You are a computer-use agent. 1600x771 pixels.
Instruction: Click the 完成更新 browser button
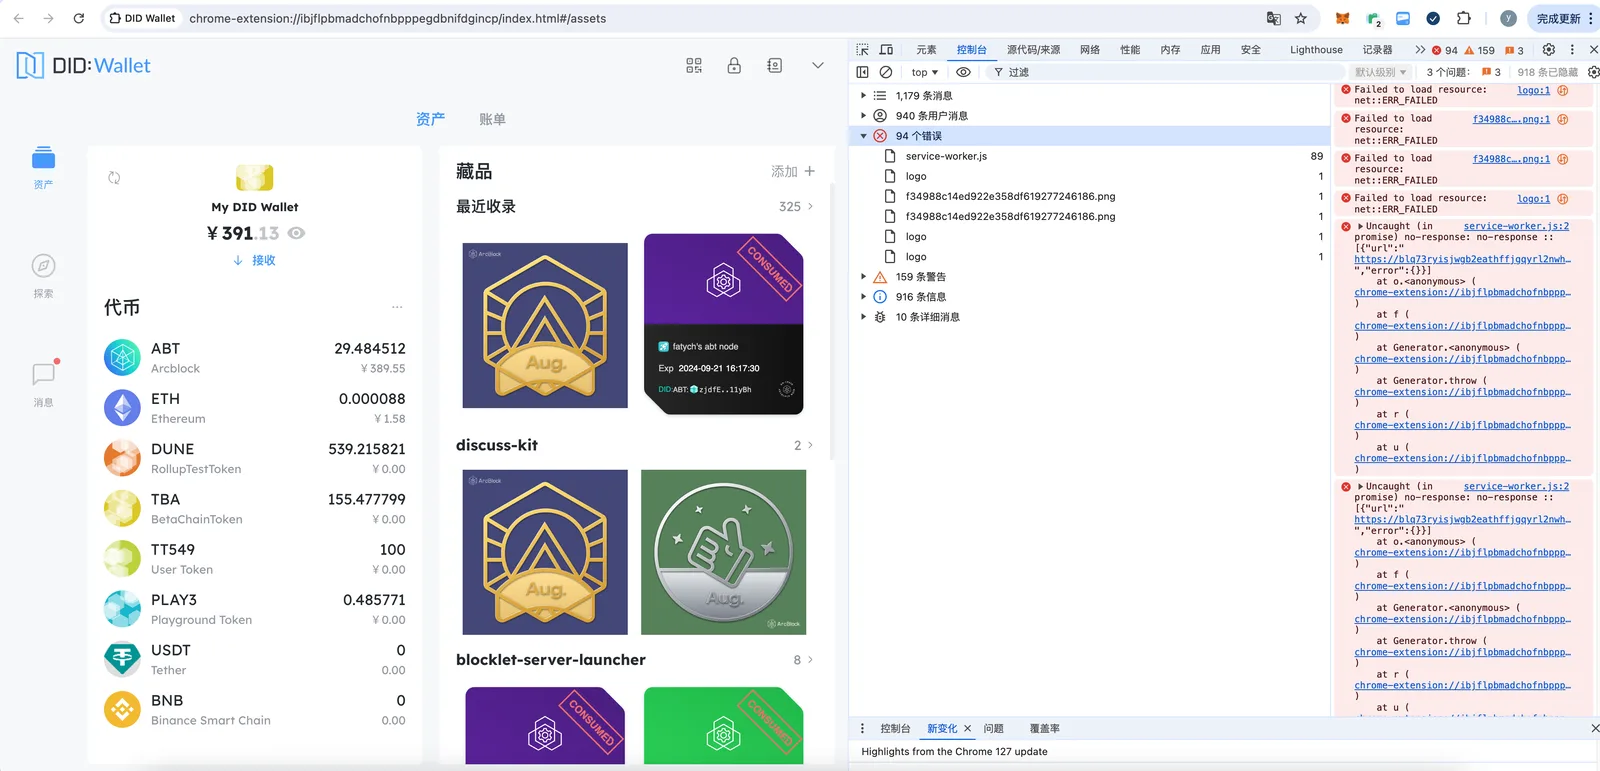(1564, 18)
